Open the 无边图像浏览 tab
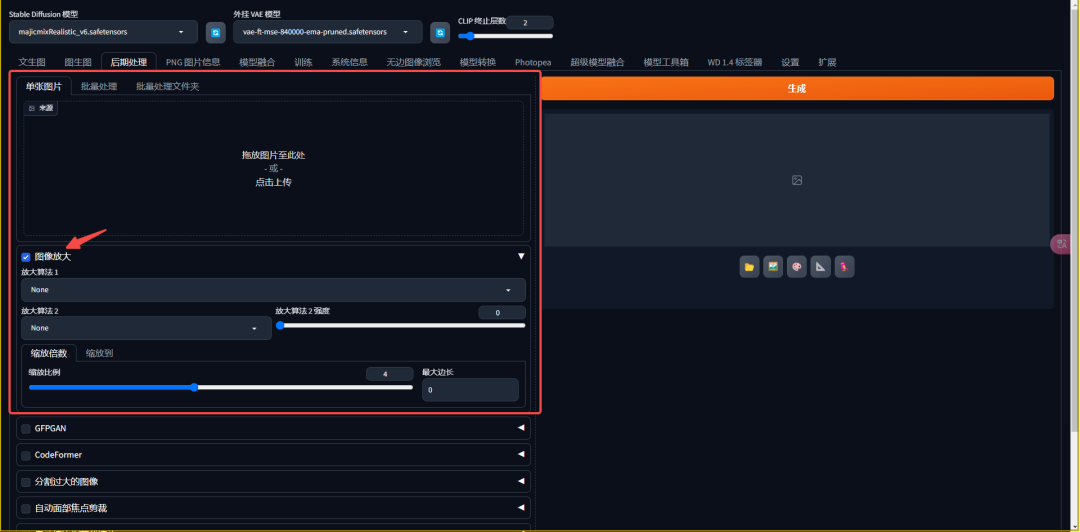The width and height of the screenshot is (1080, 532). (413, 62)
